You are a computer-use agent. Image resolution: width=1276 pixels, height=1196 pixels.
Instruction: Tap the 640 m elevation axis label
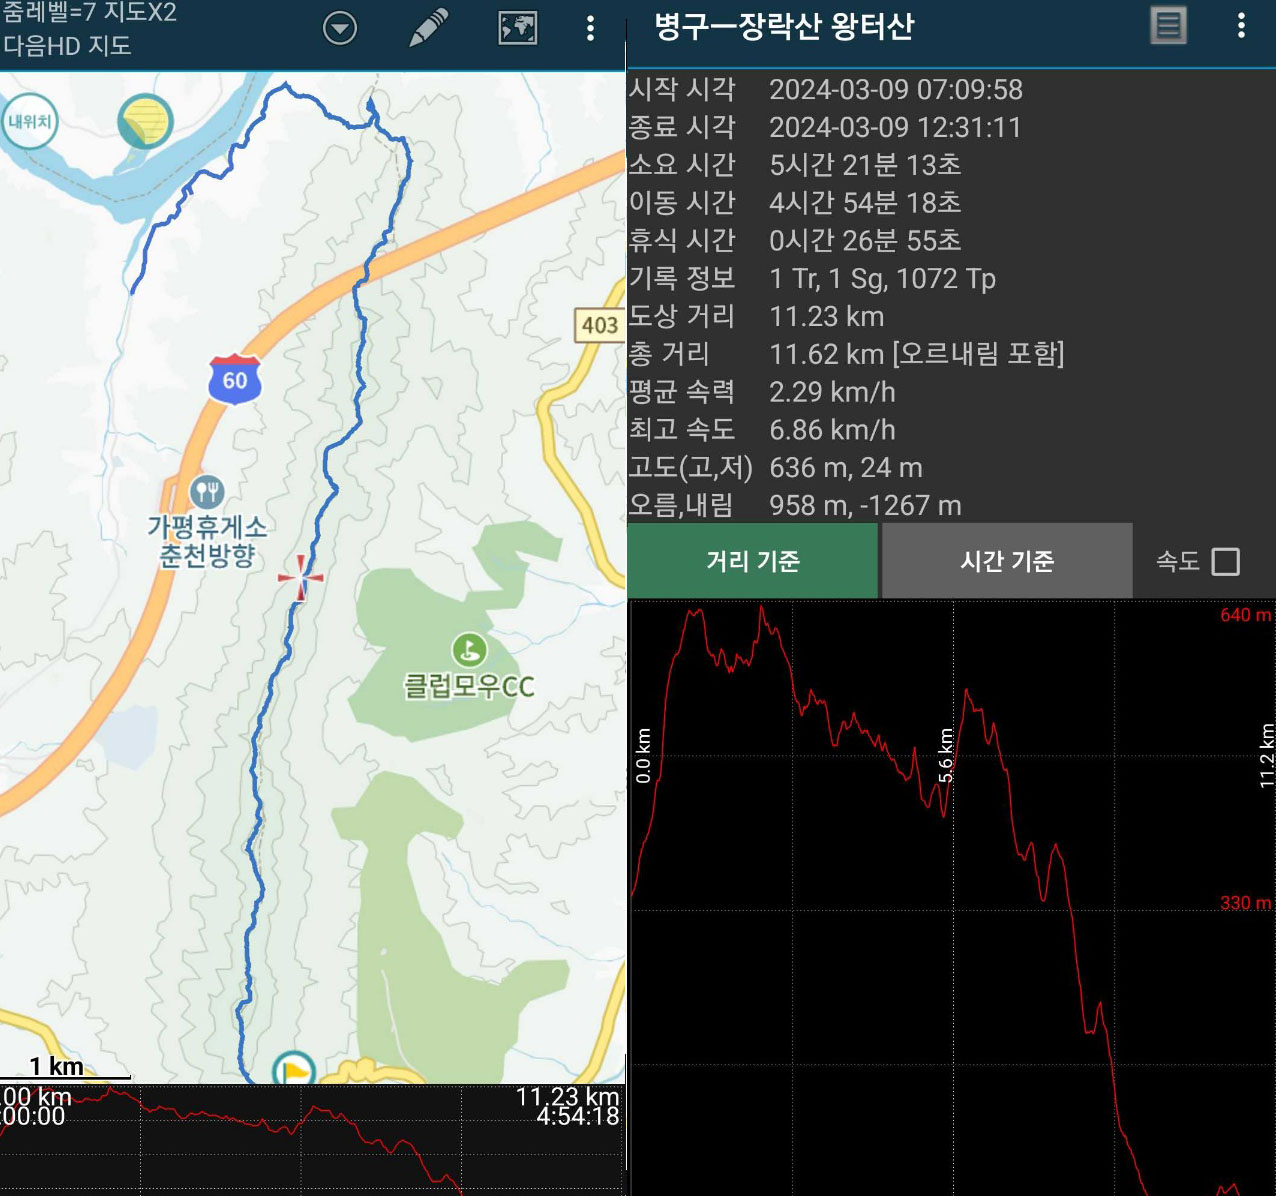pyautogui.click(x=1245, y=615)
